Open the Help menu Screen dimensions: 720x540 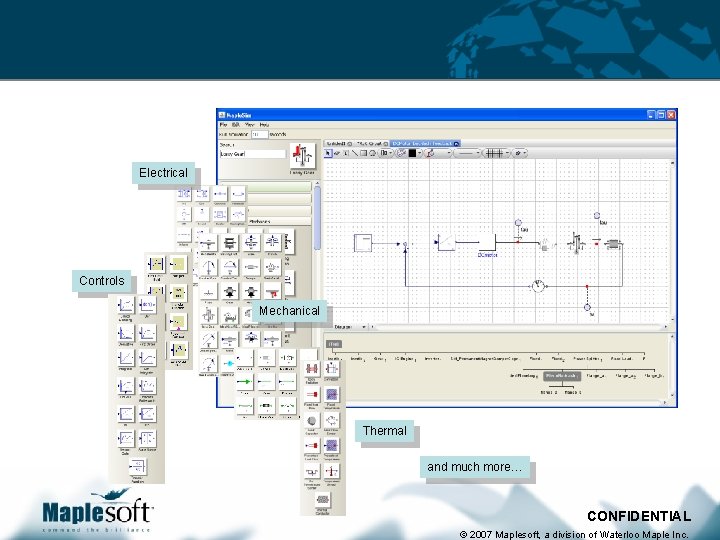pyautogui.click(x=264, y=125)
